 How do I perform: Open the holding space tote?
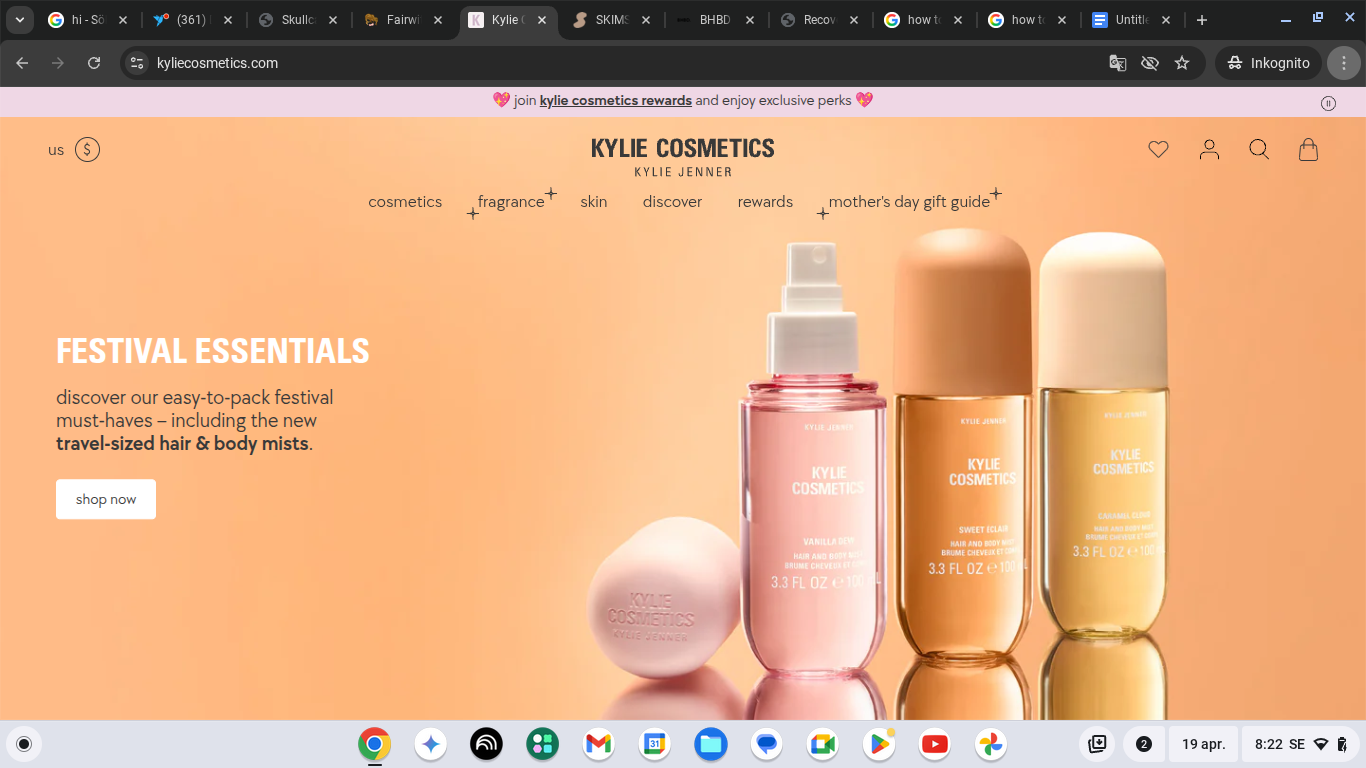(x=1098, y=744)
